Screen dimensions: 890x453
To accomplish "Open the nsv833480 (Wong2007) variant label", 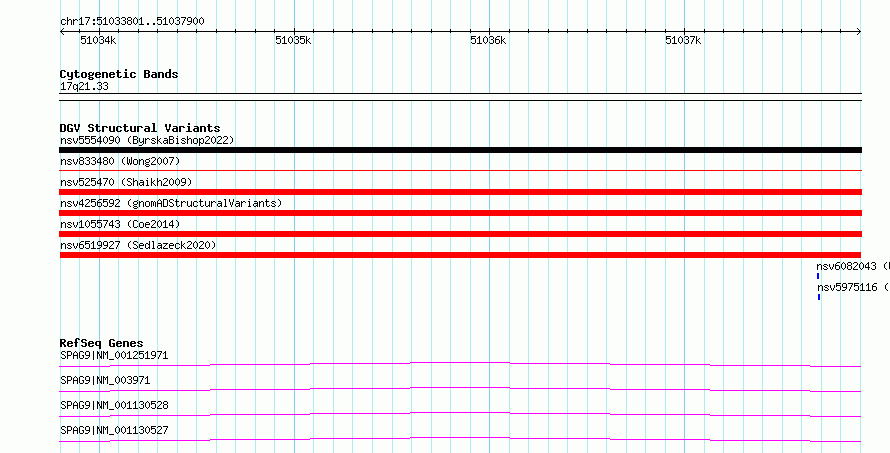I will click(x=120, y=161).
